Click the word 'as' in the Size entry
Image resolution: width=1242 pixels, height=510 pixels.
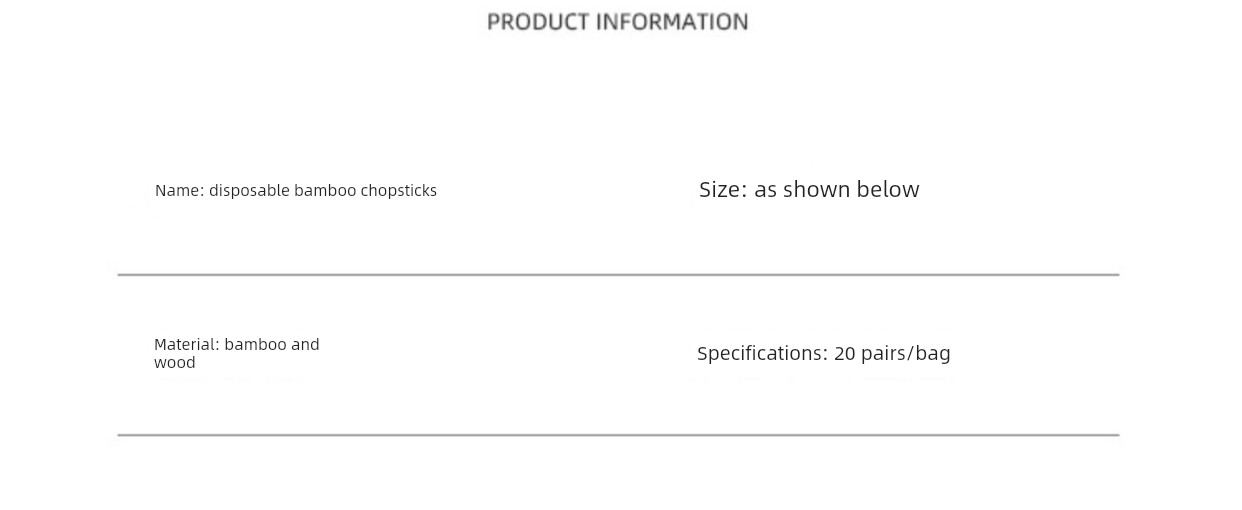point(765,191)
